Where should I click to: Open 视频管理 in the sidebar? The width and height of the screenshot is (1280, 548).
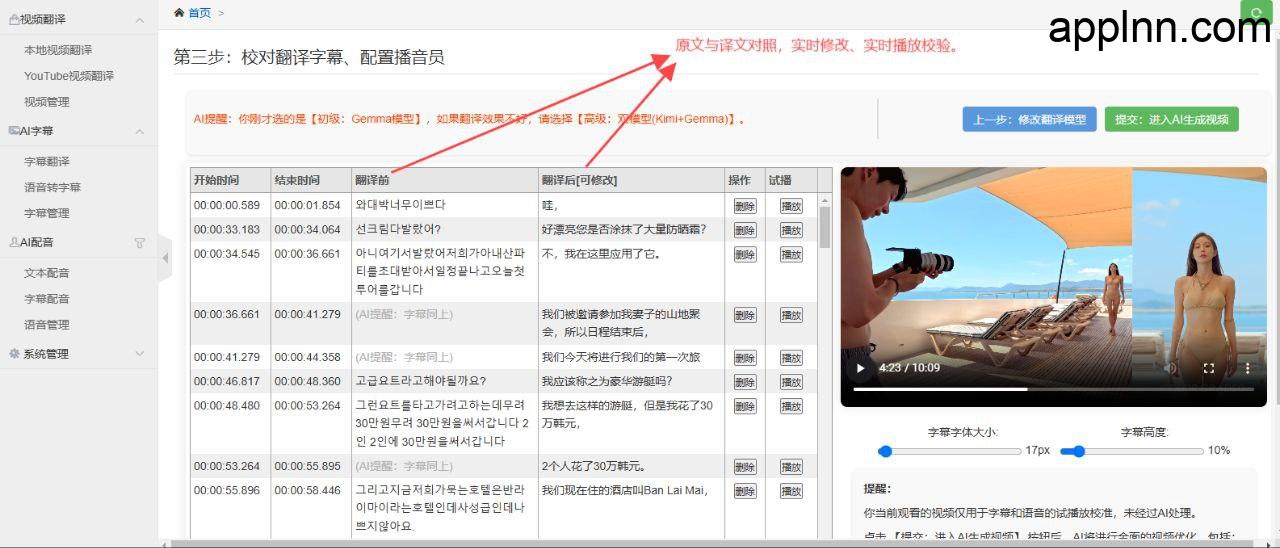pyautogui.click(x=47, y=102)
